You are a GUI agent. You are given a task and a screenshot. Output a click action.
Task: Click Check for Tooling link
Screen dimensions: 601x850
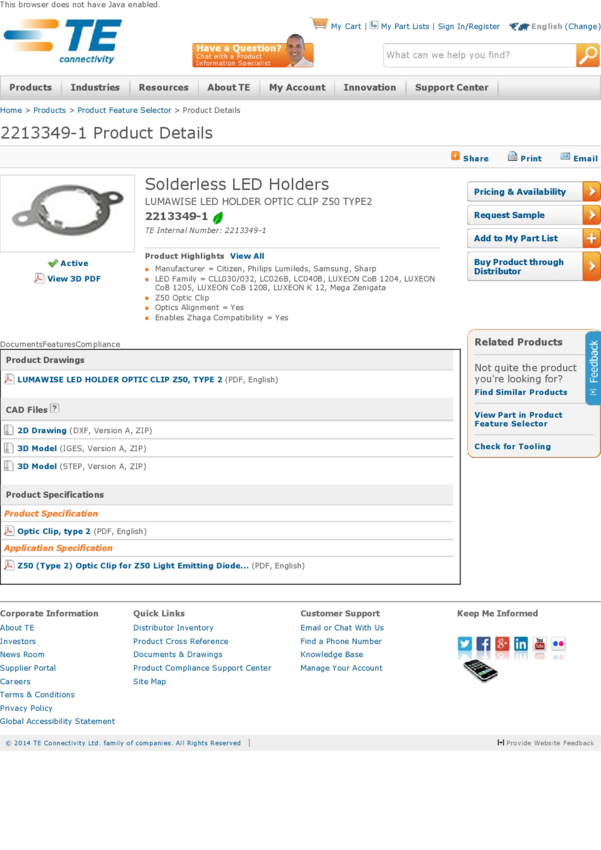point(513,446)
